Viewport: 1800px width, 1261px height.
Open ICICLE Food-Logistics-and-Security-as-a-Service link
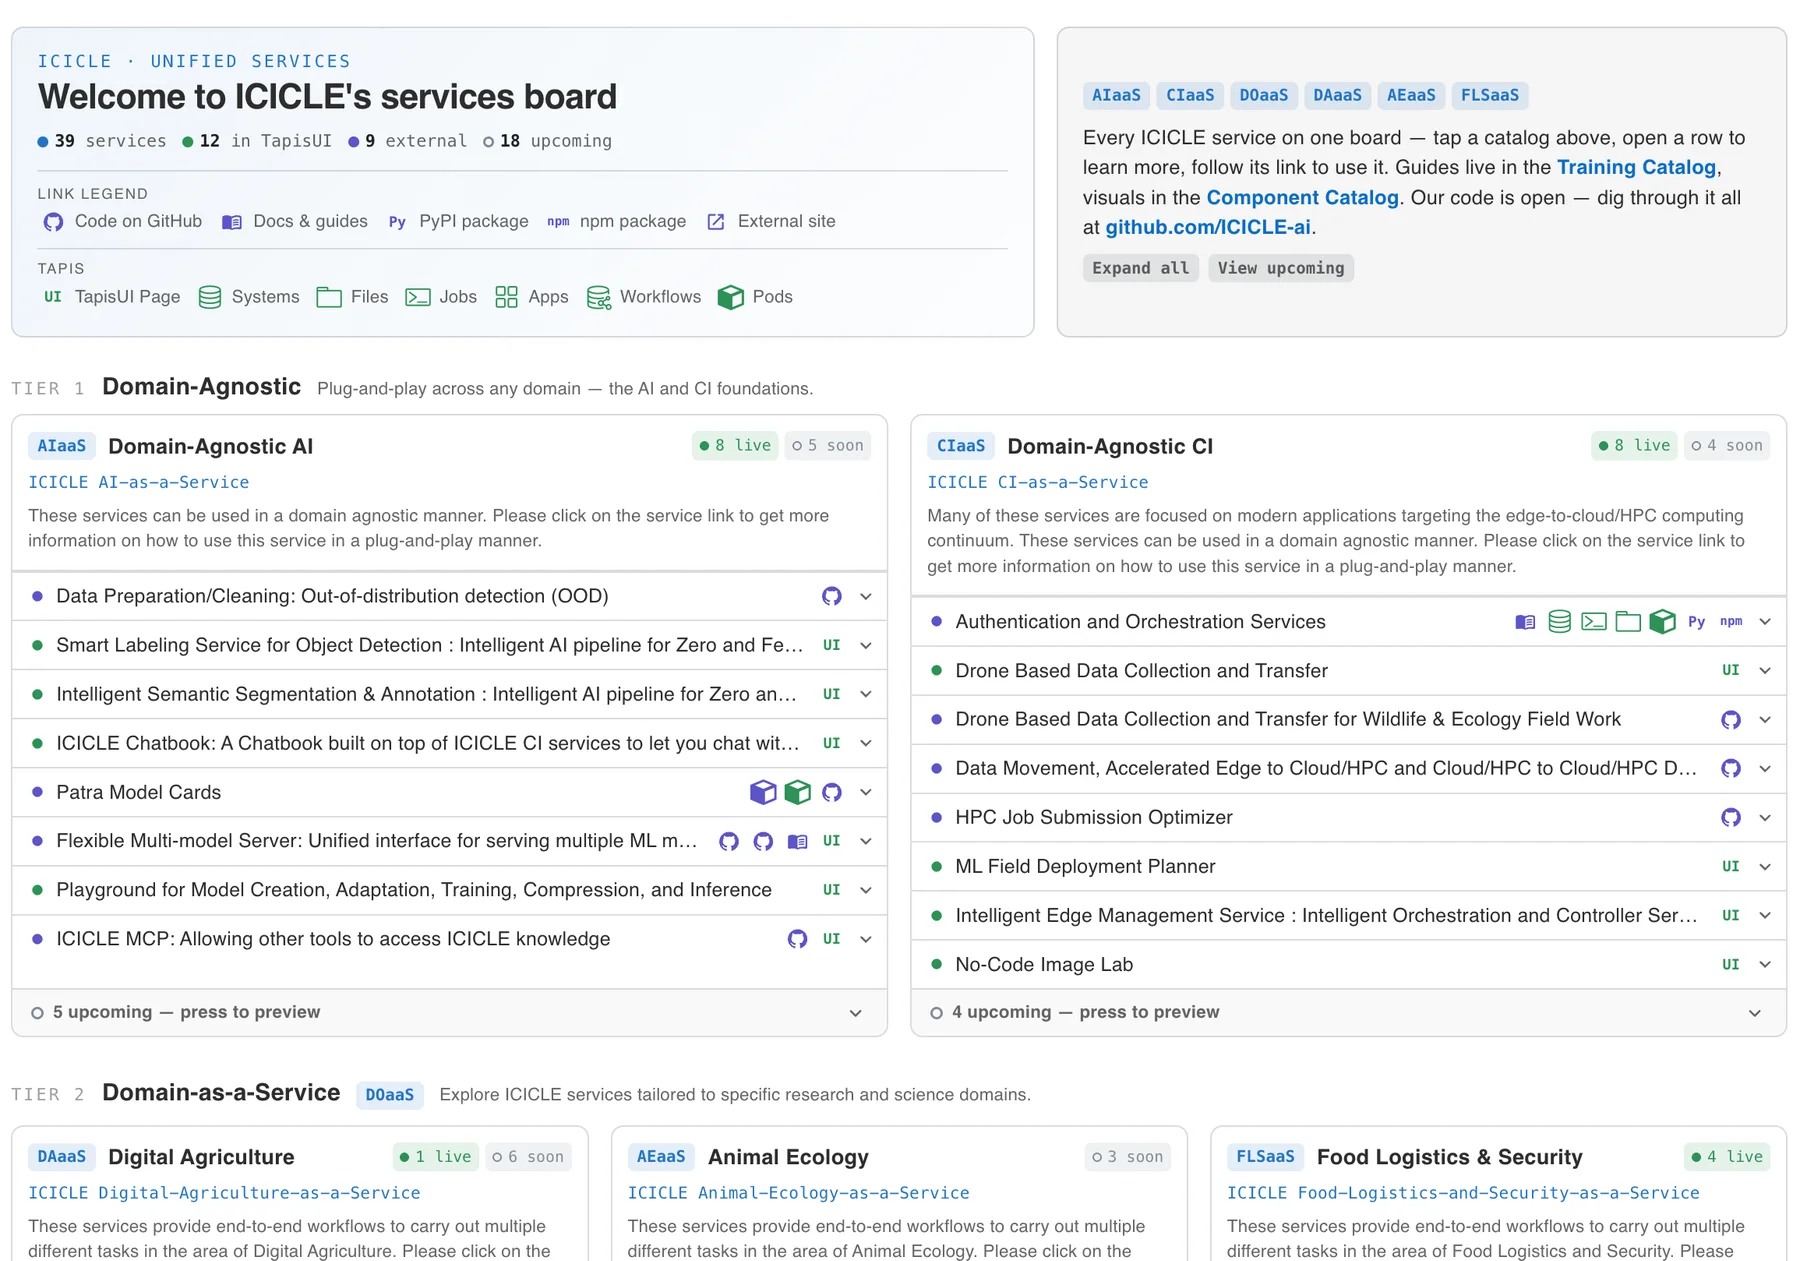coord(1463,1193)
